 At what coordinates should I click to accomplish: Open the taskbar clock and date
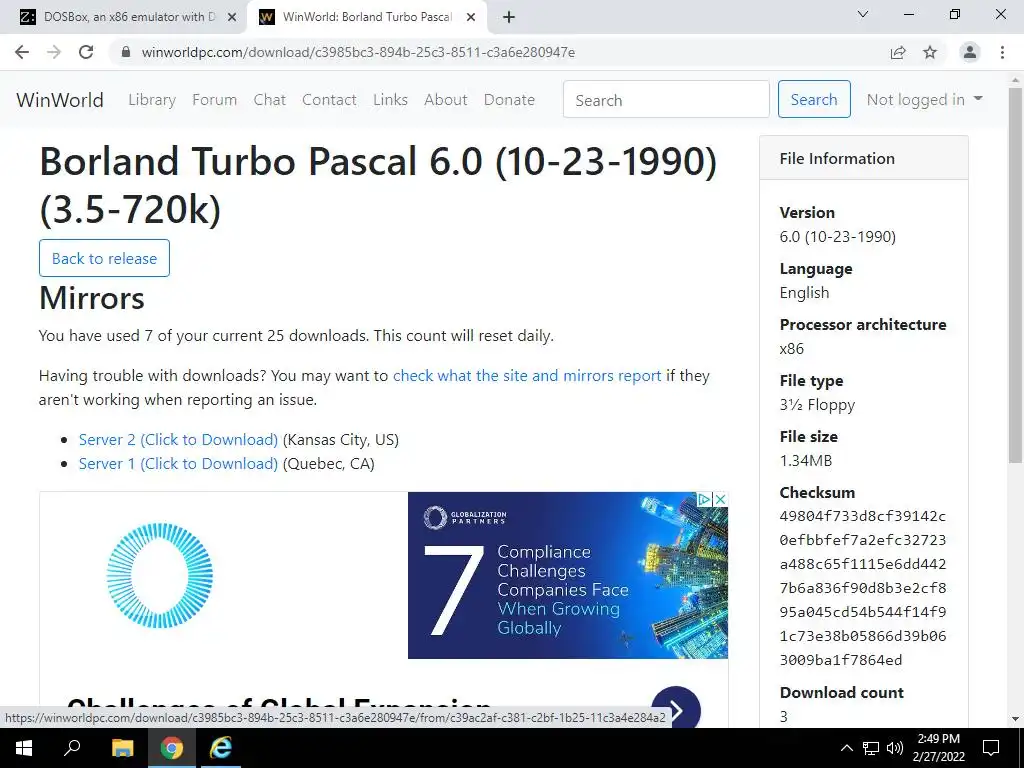point(938,748)
